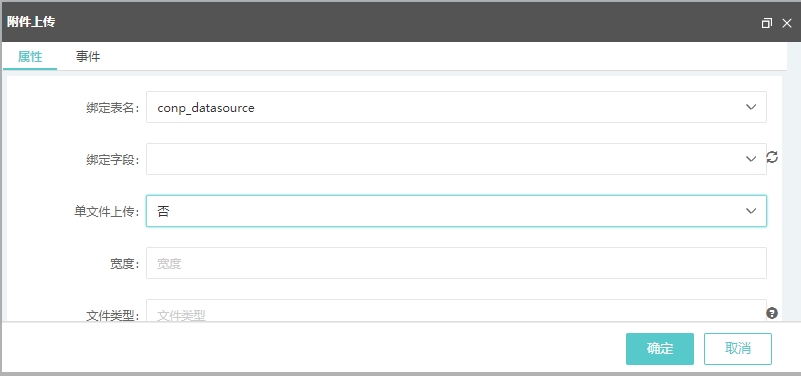The image size is (801, 376).
Task: Click the 单文件上传 field label
Action: tap(107, 212)
